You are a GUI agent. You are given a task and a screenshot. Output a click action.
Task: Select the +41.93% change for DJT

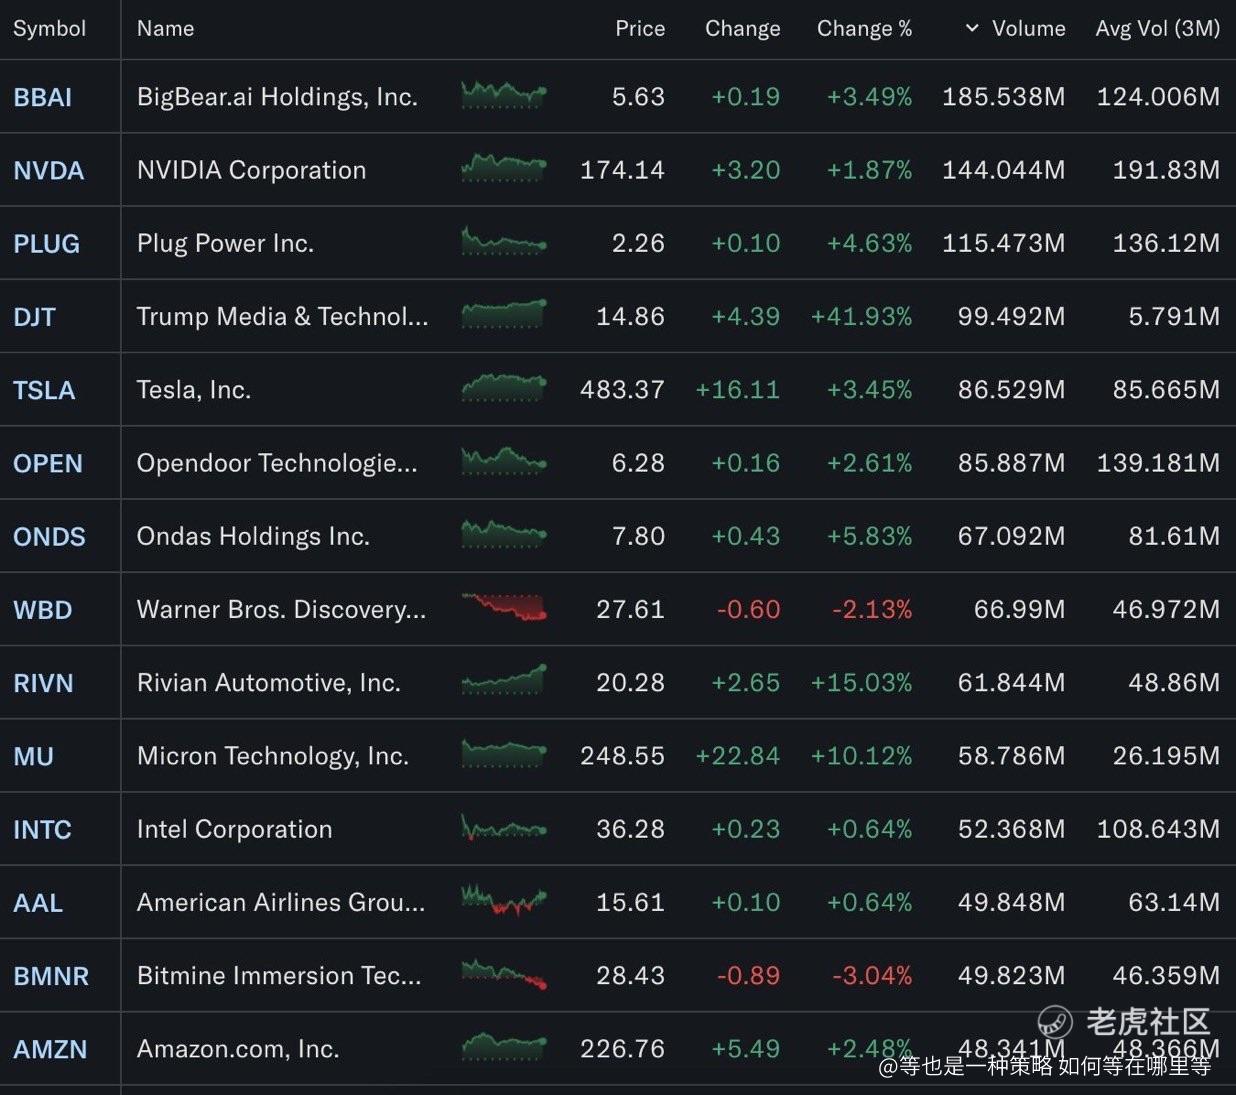[862, 317]
